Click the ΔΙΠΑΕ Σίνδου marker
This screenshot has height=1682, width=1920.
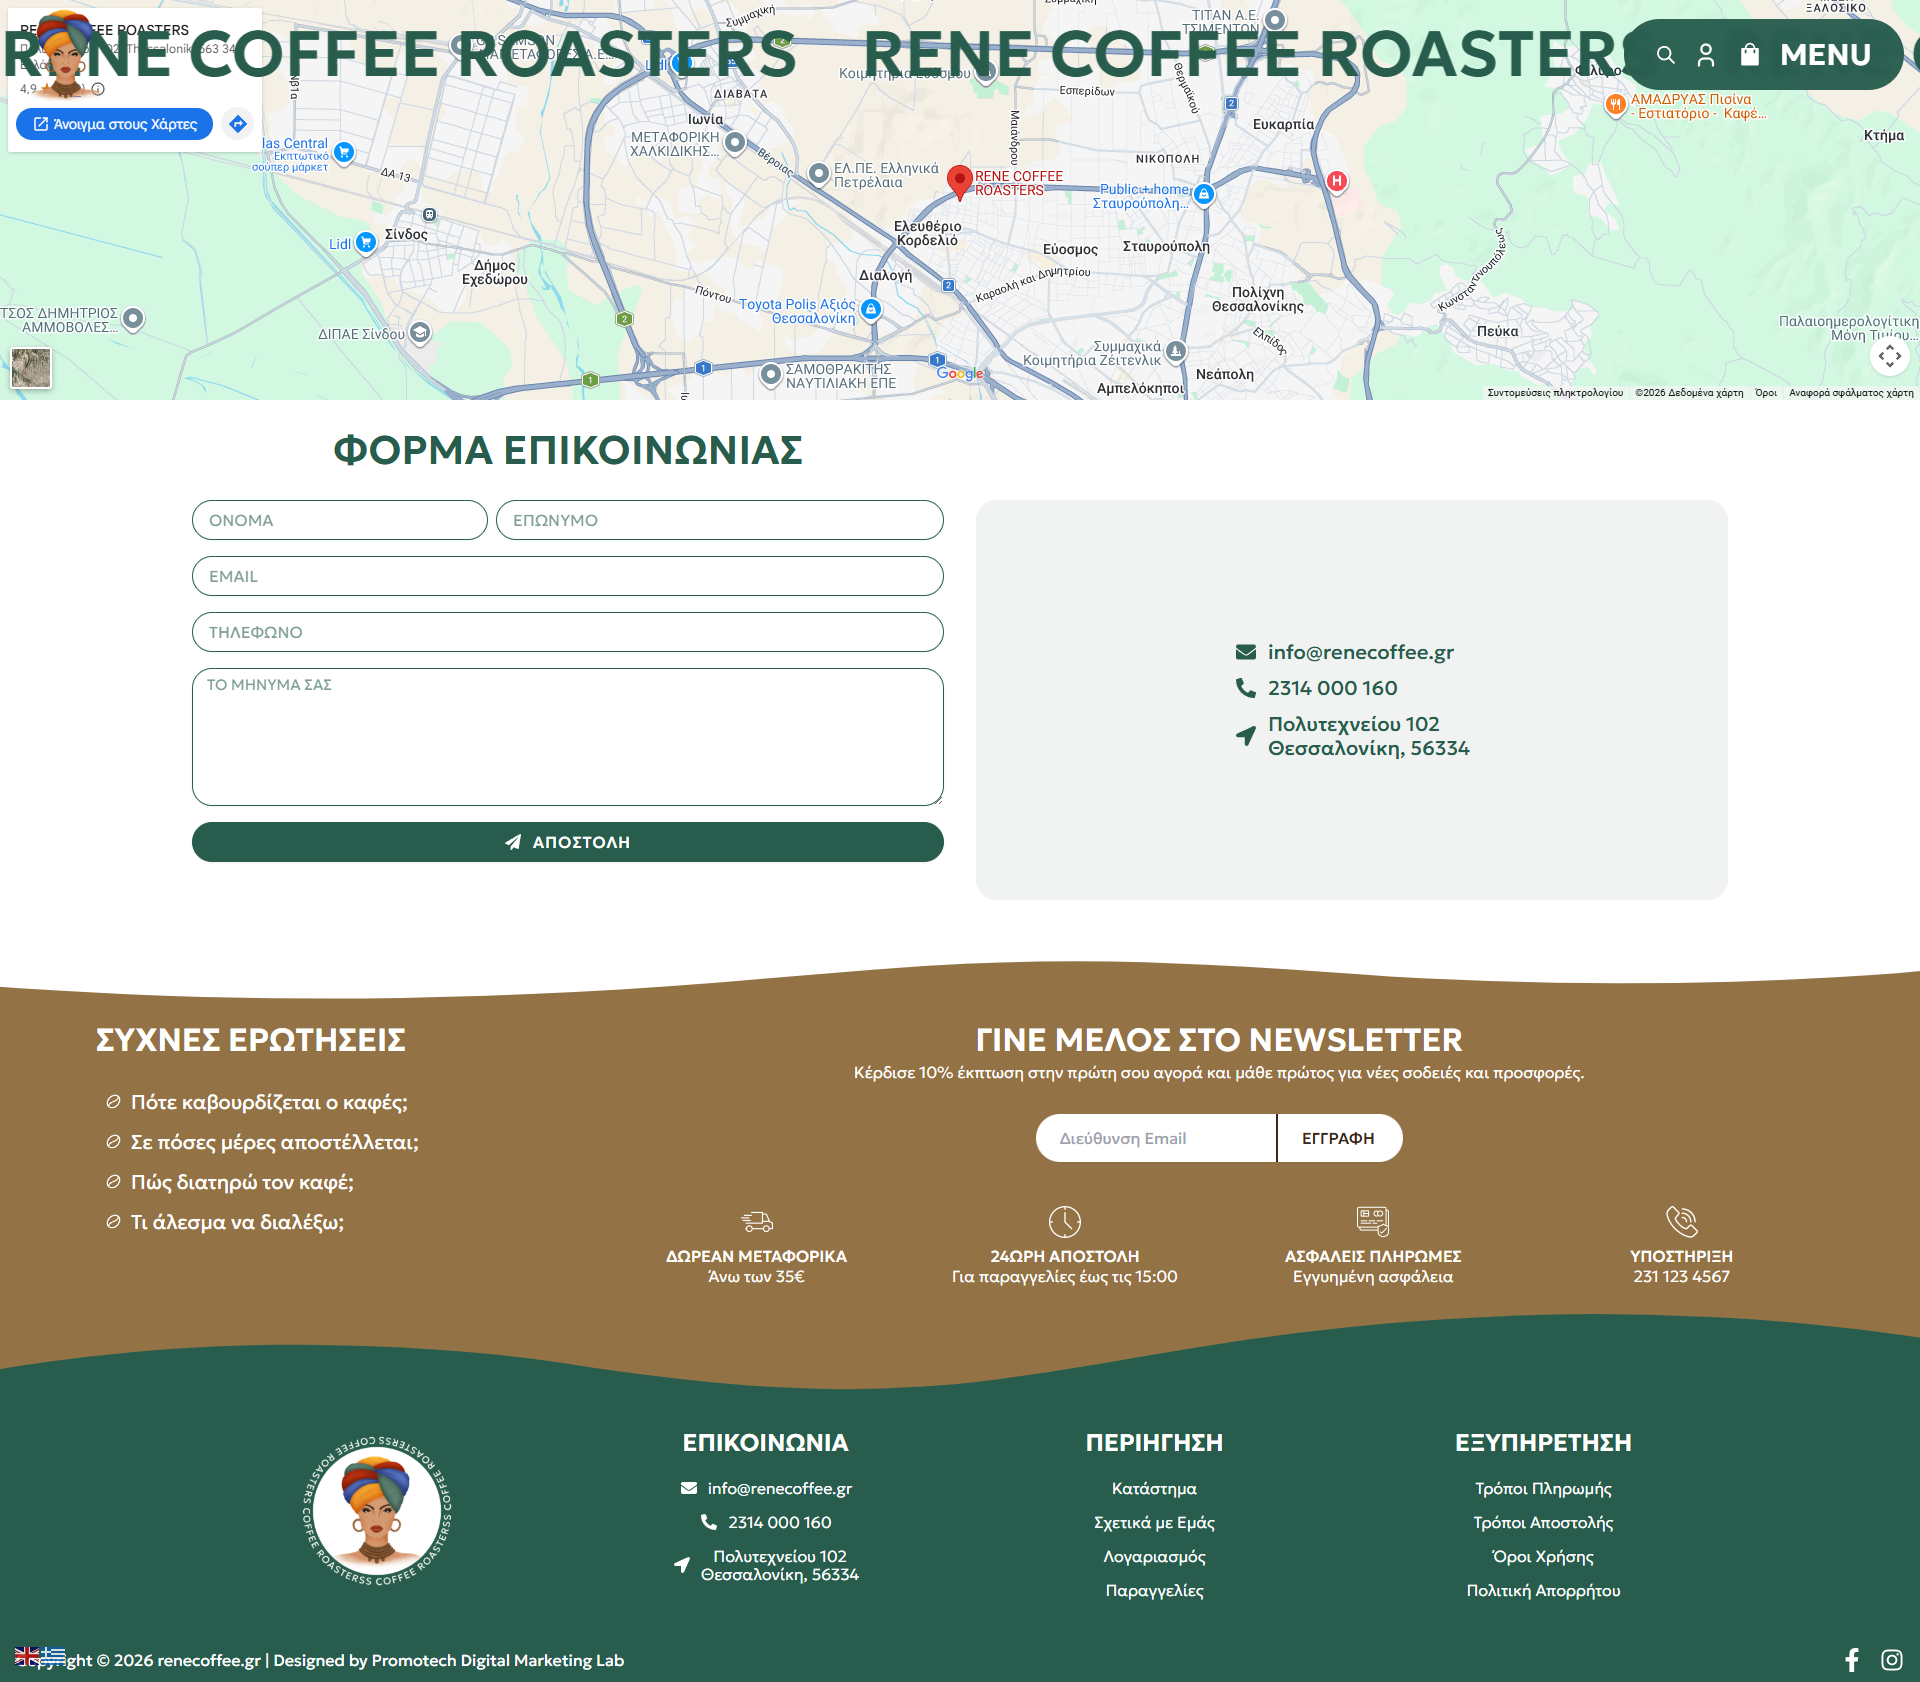[x=420, y=333]
